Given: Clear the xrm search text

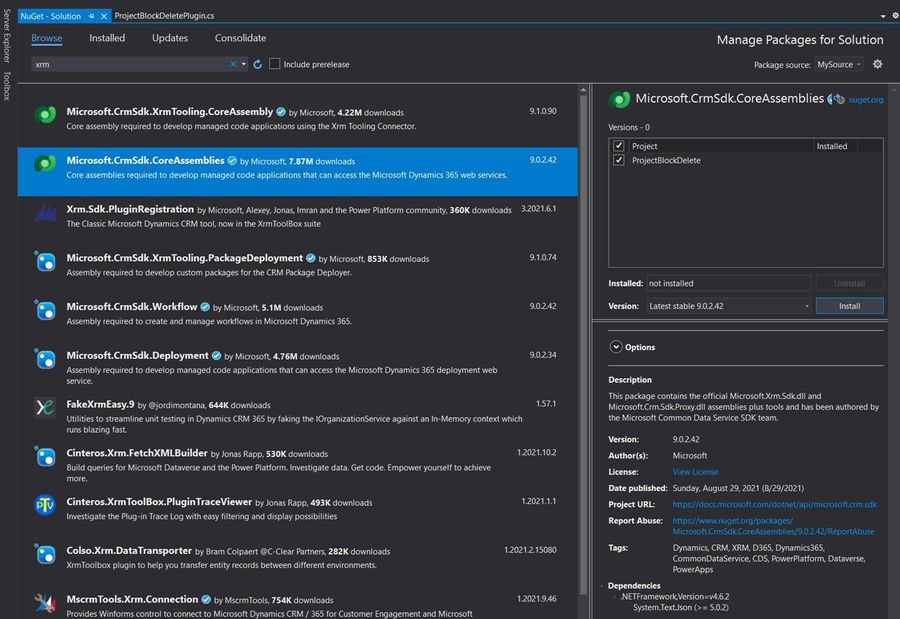Looking at the screenshot, I should tap(233, 64).
